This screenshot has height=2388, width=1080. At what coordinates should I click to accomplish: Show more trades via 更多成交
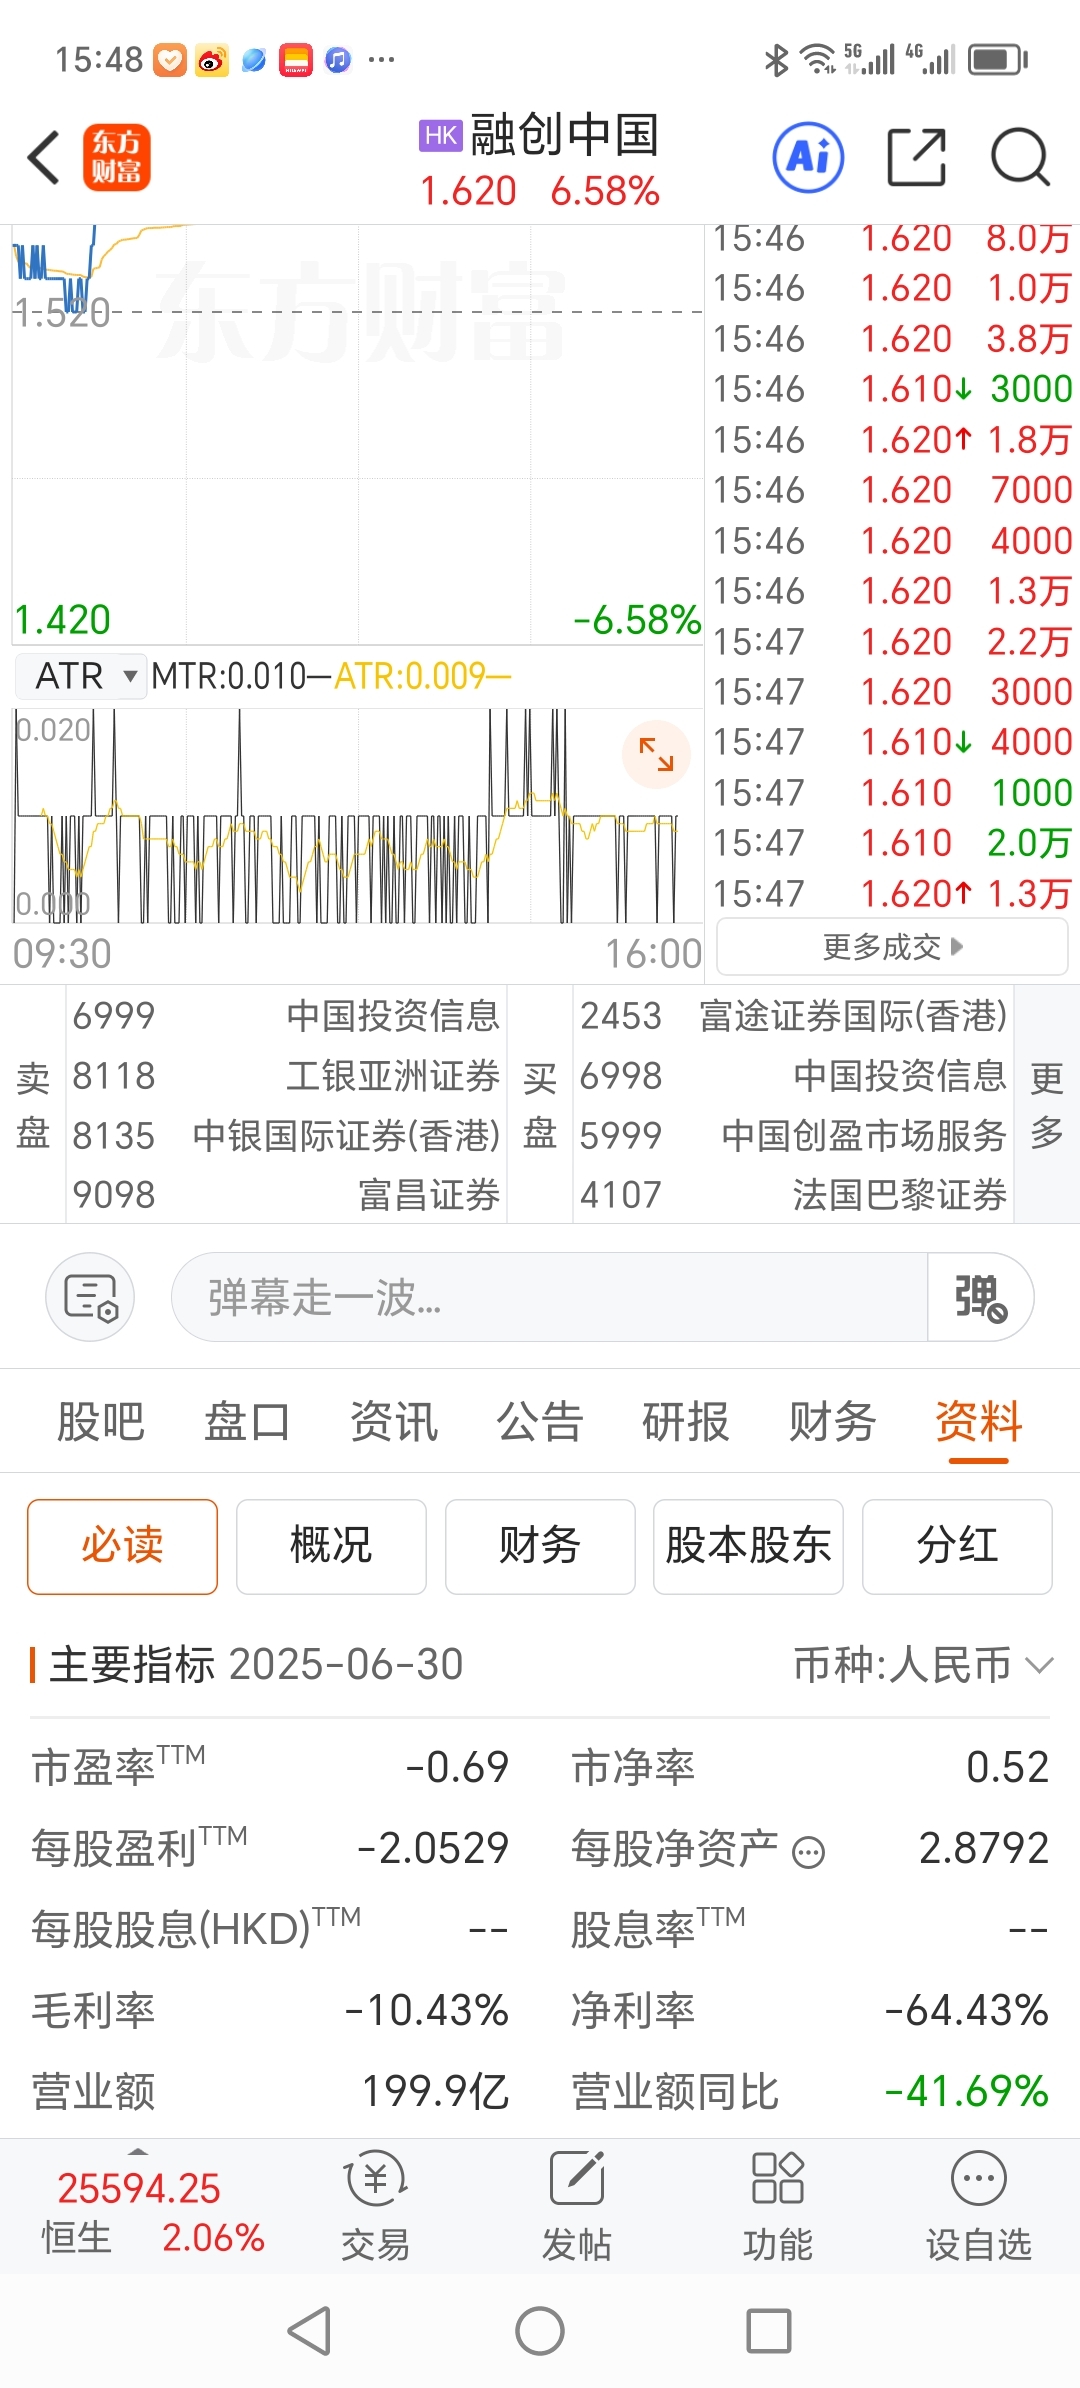pyautogui.click(x=892, y=946)
